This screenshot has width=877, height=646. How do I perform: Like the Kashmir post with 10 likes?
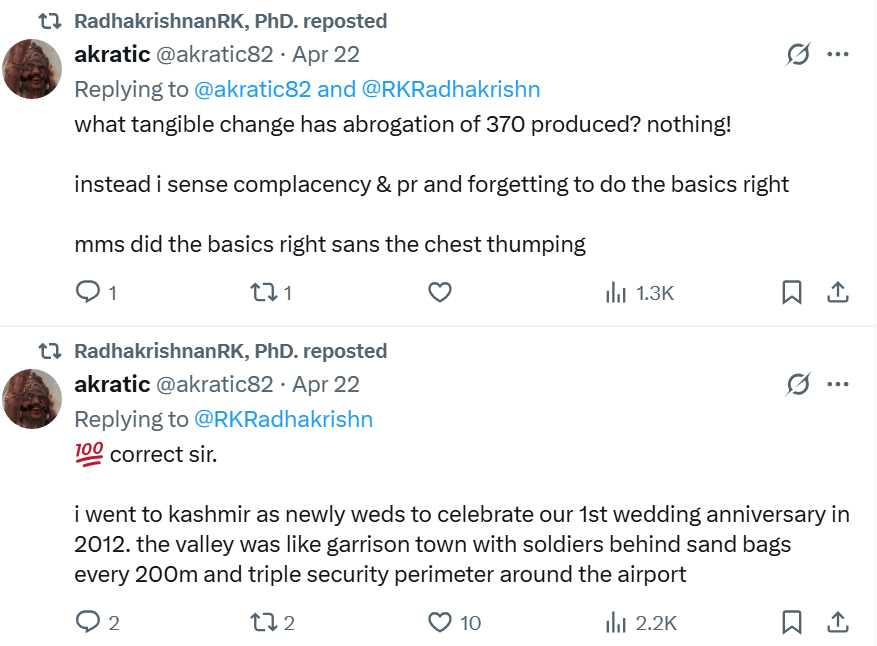(x=440, y=623)
